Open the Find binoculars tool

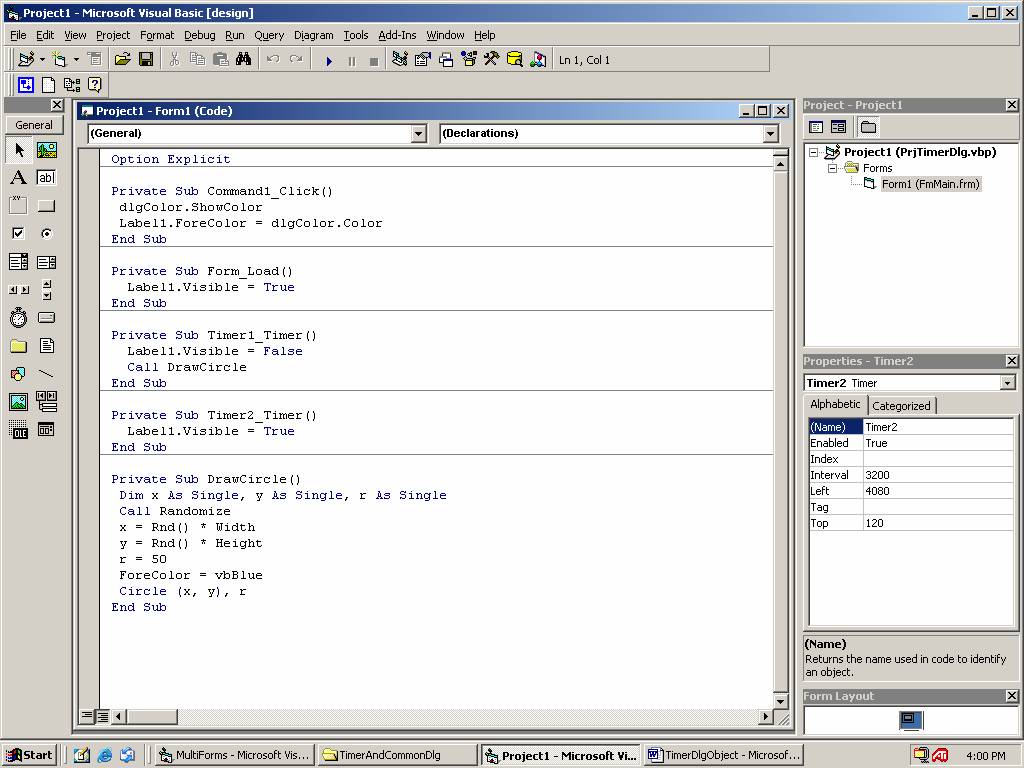click(x=243, y=60)
